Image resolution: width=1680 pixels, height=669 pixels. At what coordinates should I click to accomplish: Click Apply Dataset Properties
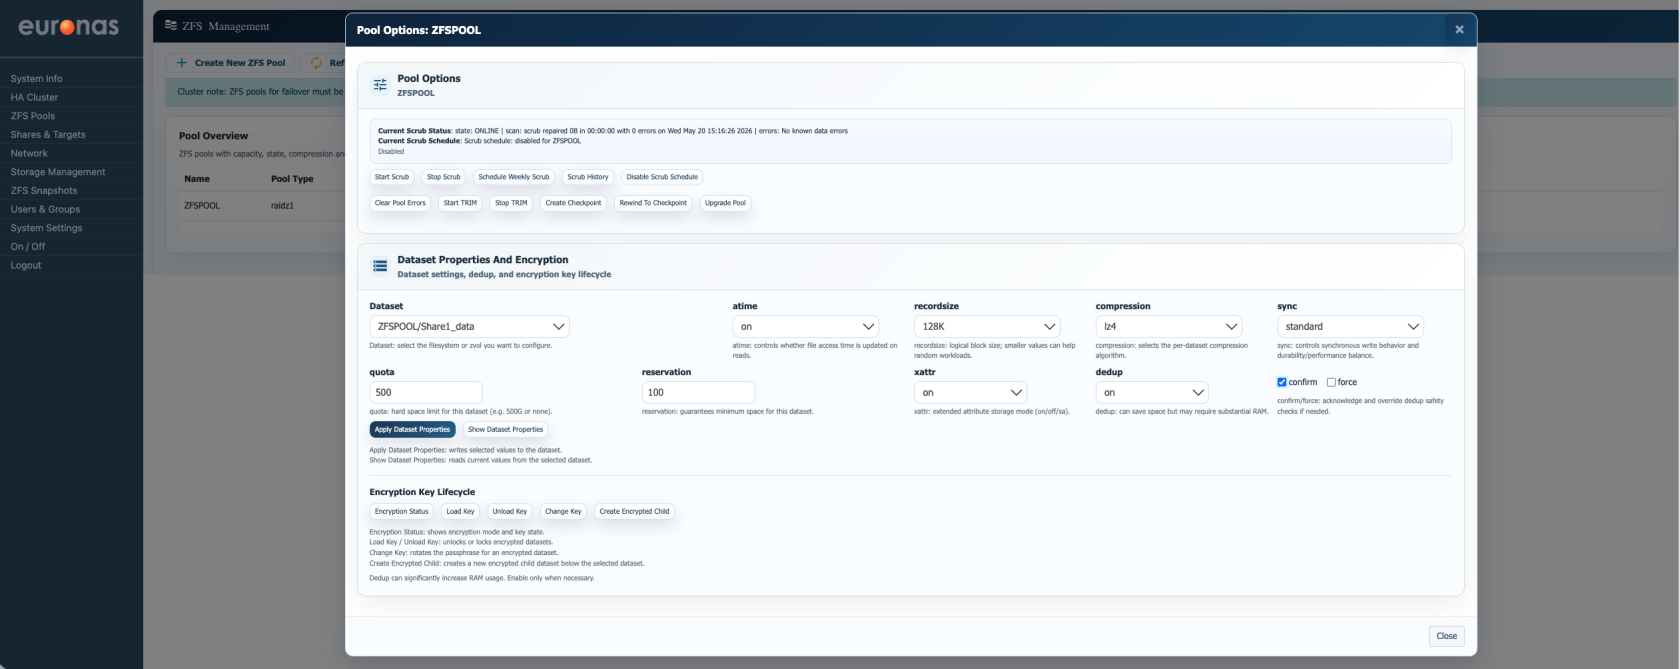tap(412, 429)
